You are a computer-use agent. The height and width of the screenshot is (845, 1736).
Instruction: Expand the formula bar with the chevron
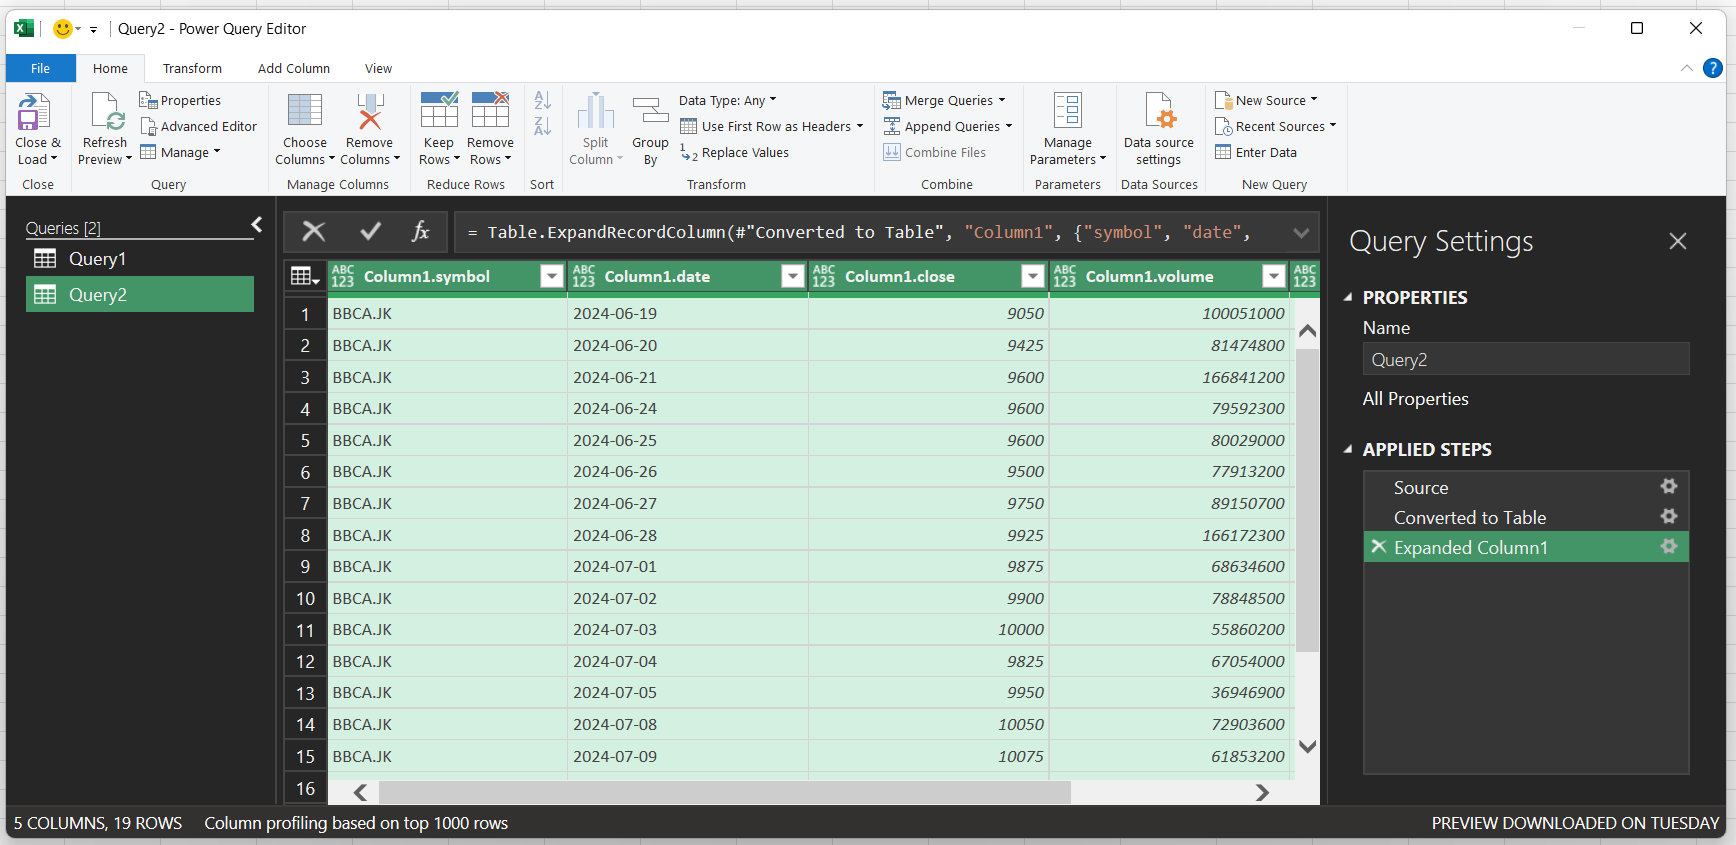coord(1300,233)
